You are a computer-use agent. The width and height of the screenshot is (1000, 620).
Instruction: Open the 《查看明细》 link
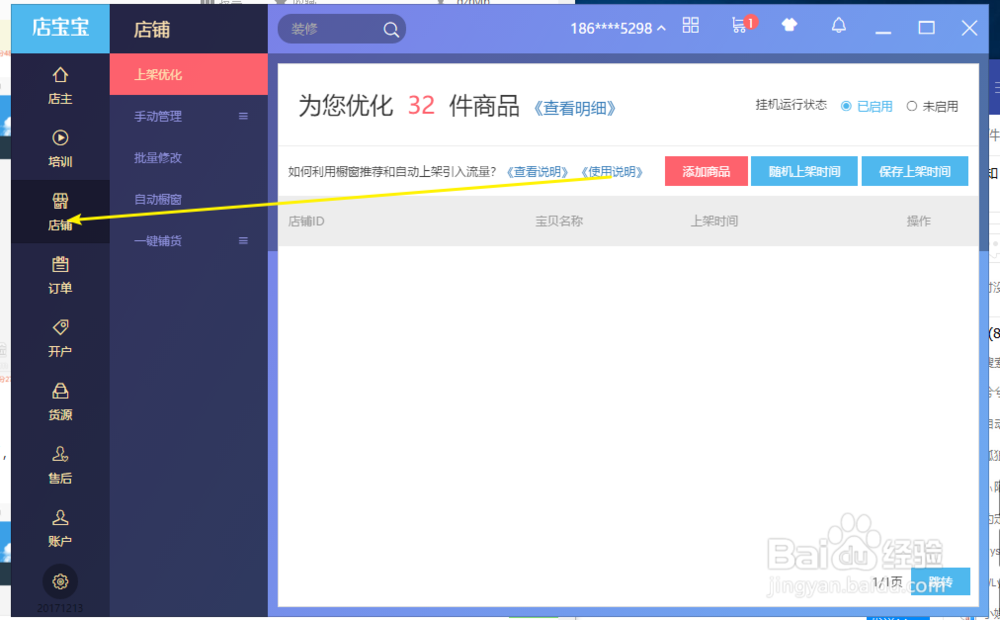[x=575, y=108]
